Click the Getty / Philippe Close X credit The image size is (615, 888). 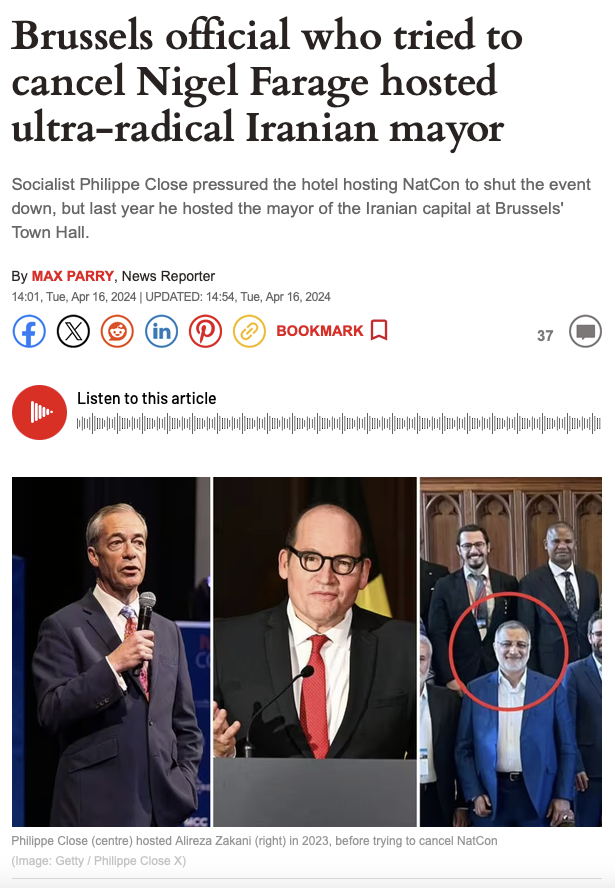99,861
